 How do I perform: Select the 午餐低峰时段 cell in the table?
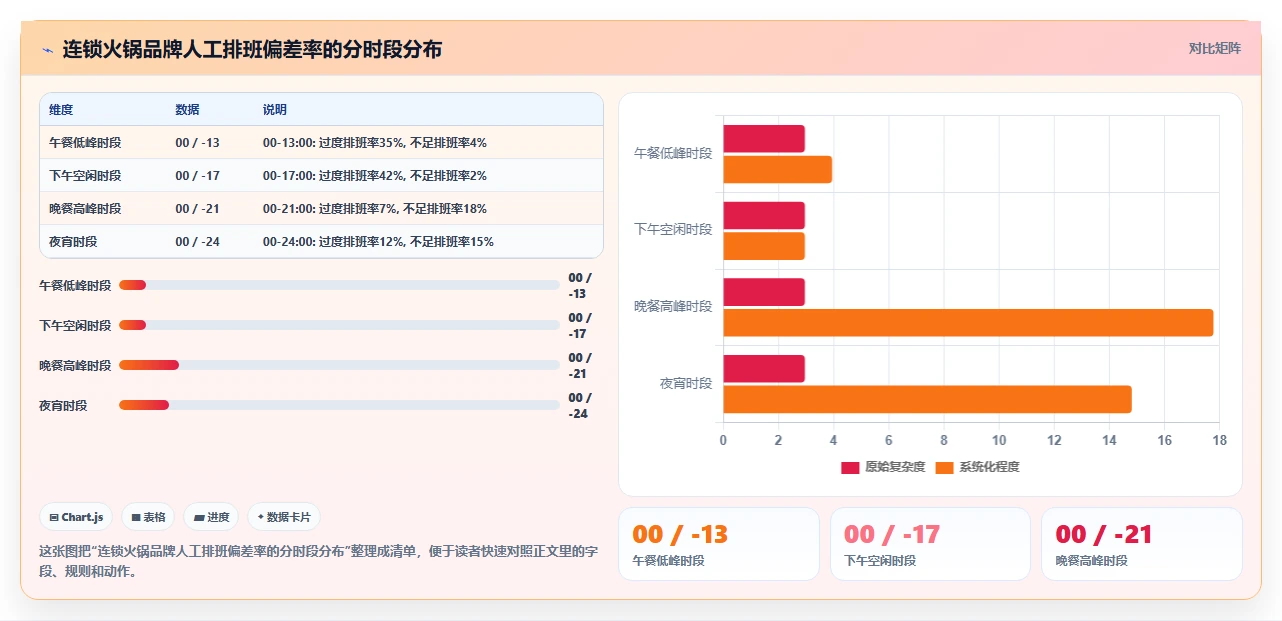pos(85,143)
